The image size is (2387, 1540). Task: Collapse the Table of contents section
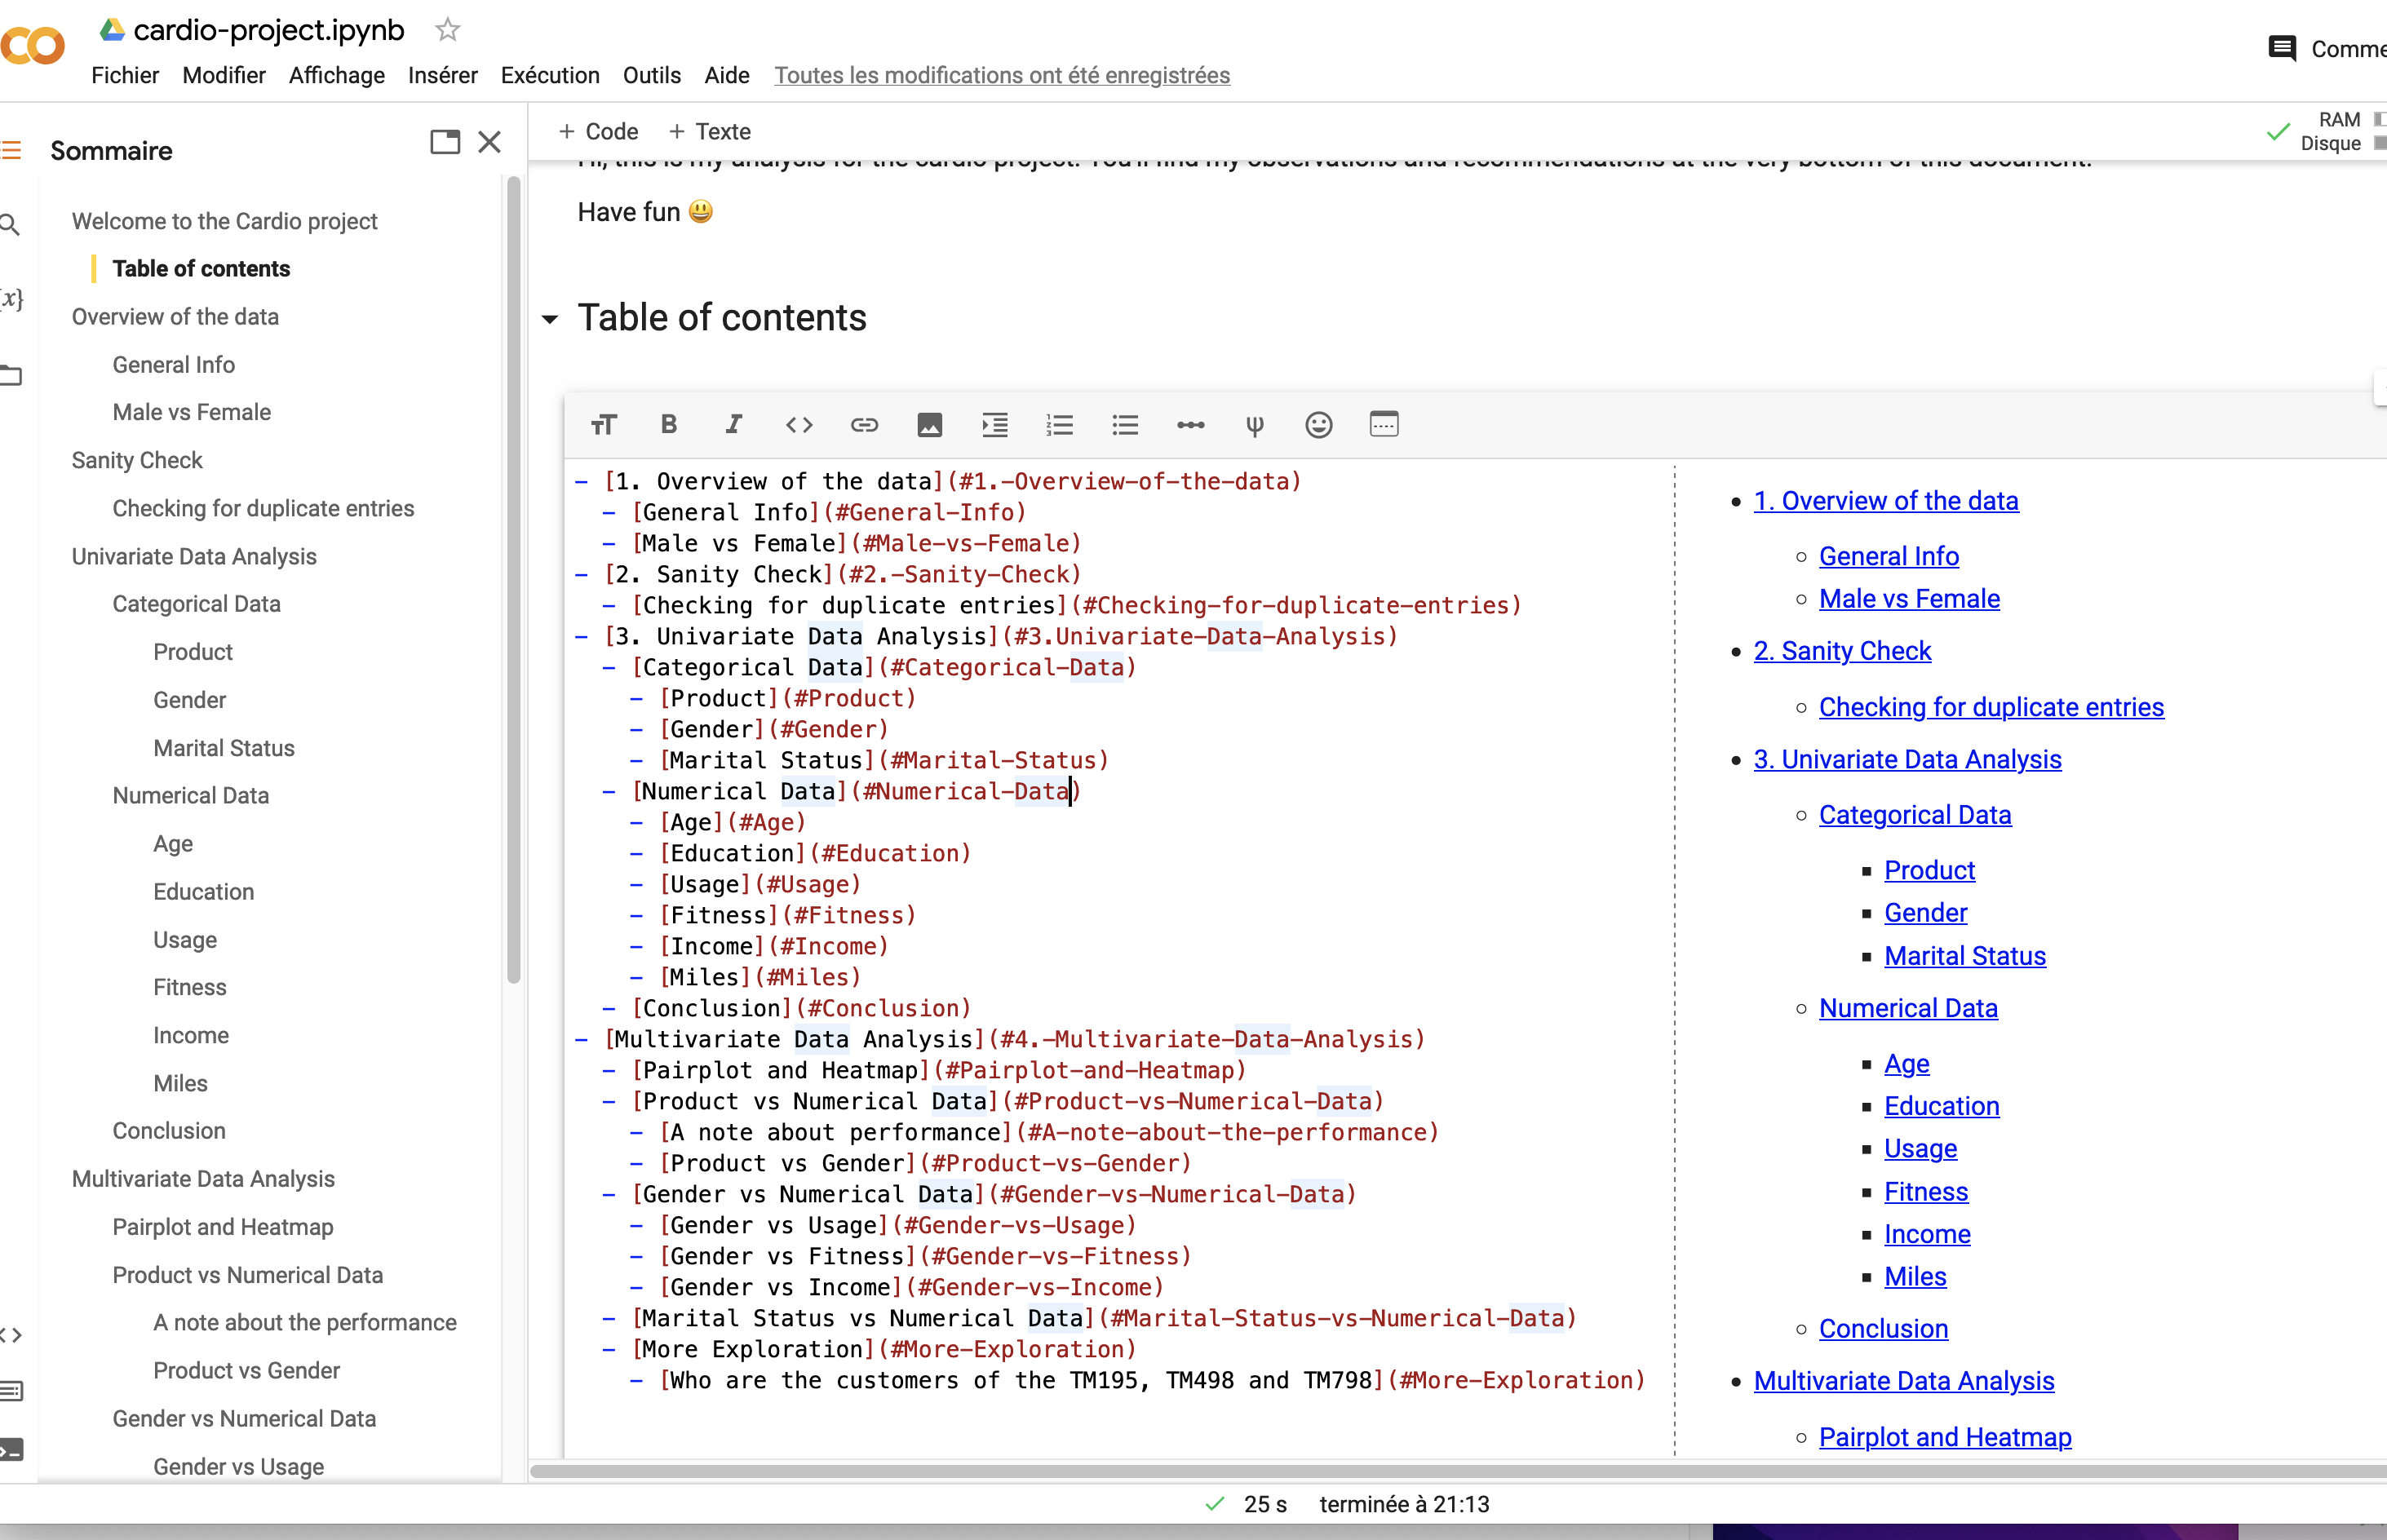pyautogui.click(x=550, y=319)
